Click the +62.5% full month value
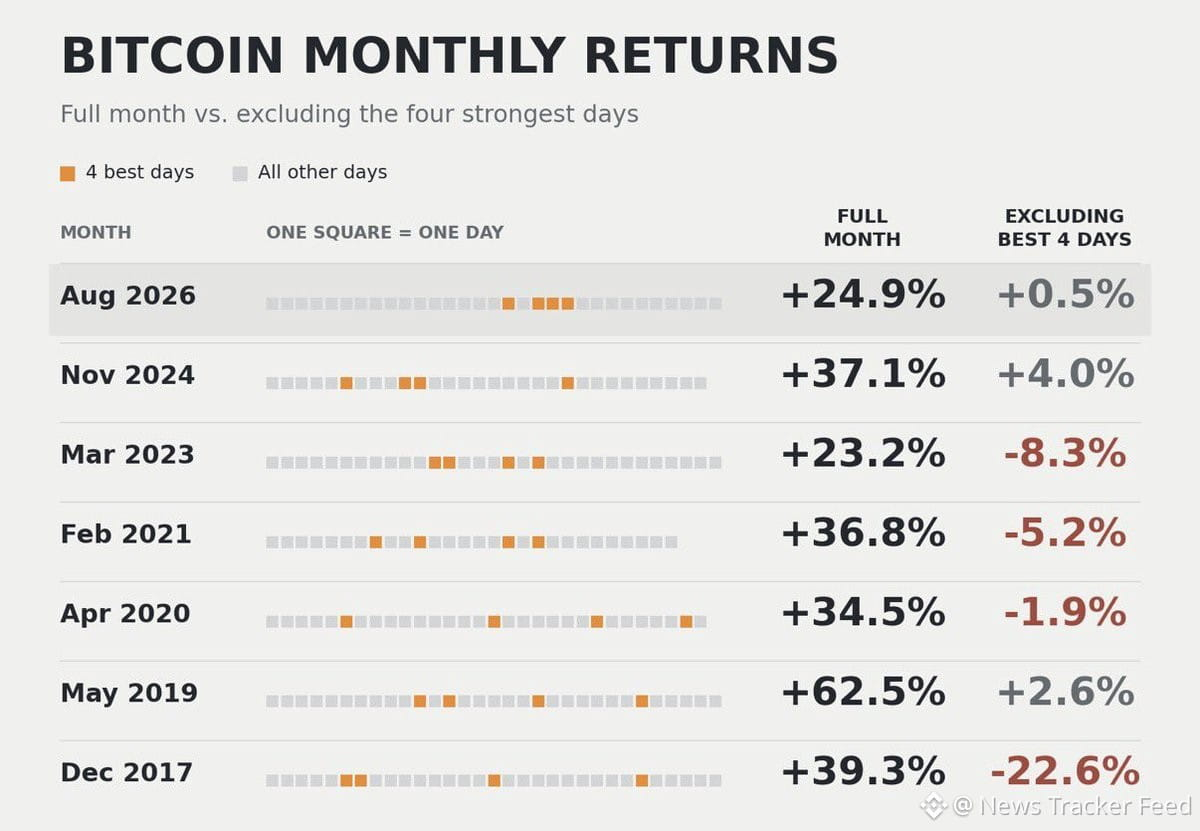 [863, 692]
